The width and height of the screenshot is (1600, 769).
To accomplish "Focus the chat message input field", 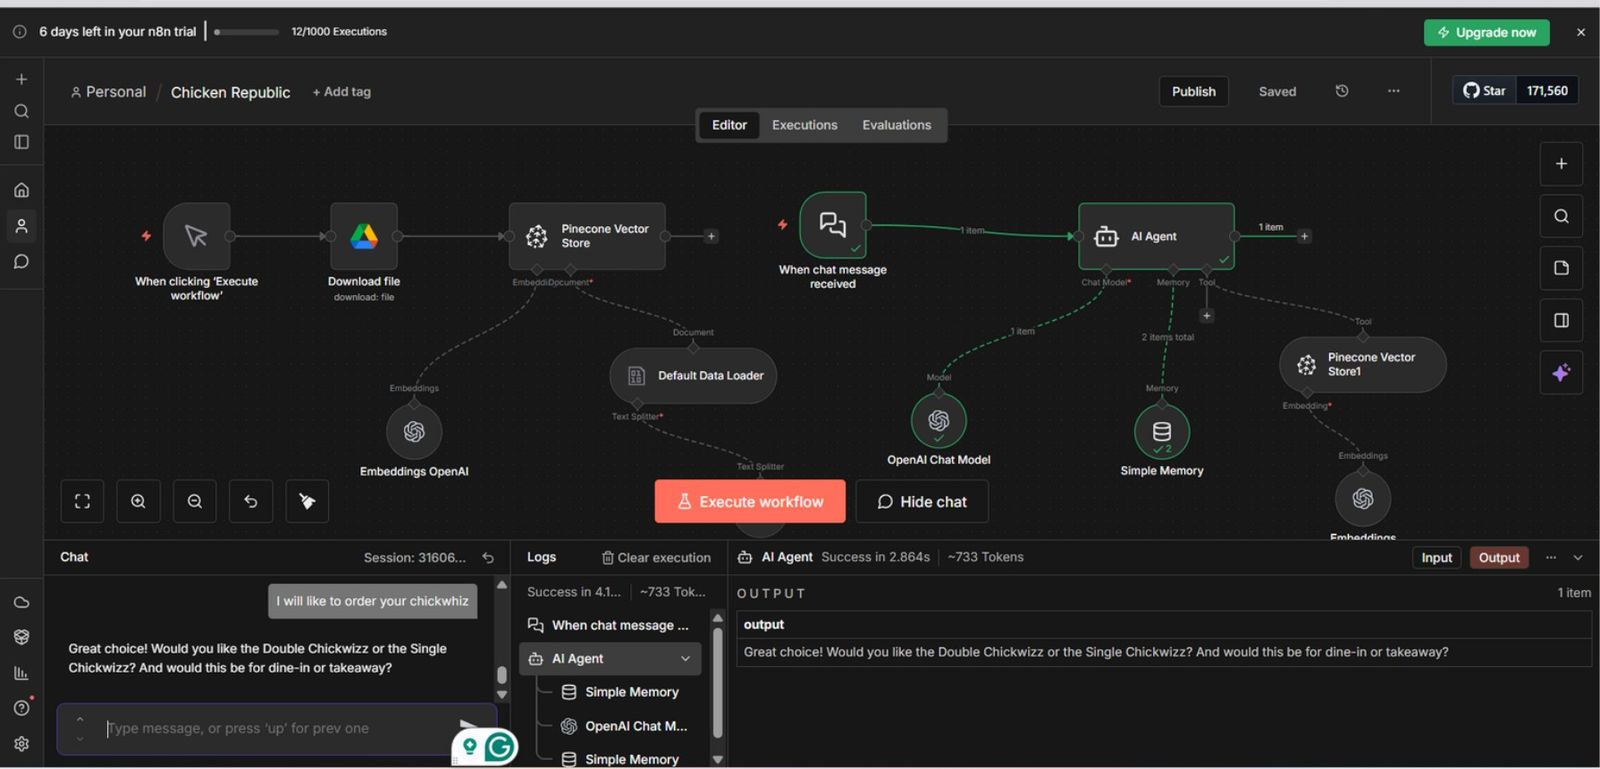I will point(276,729).
